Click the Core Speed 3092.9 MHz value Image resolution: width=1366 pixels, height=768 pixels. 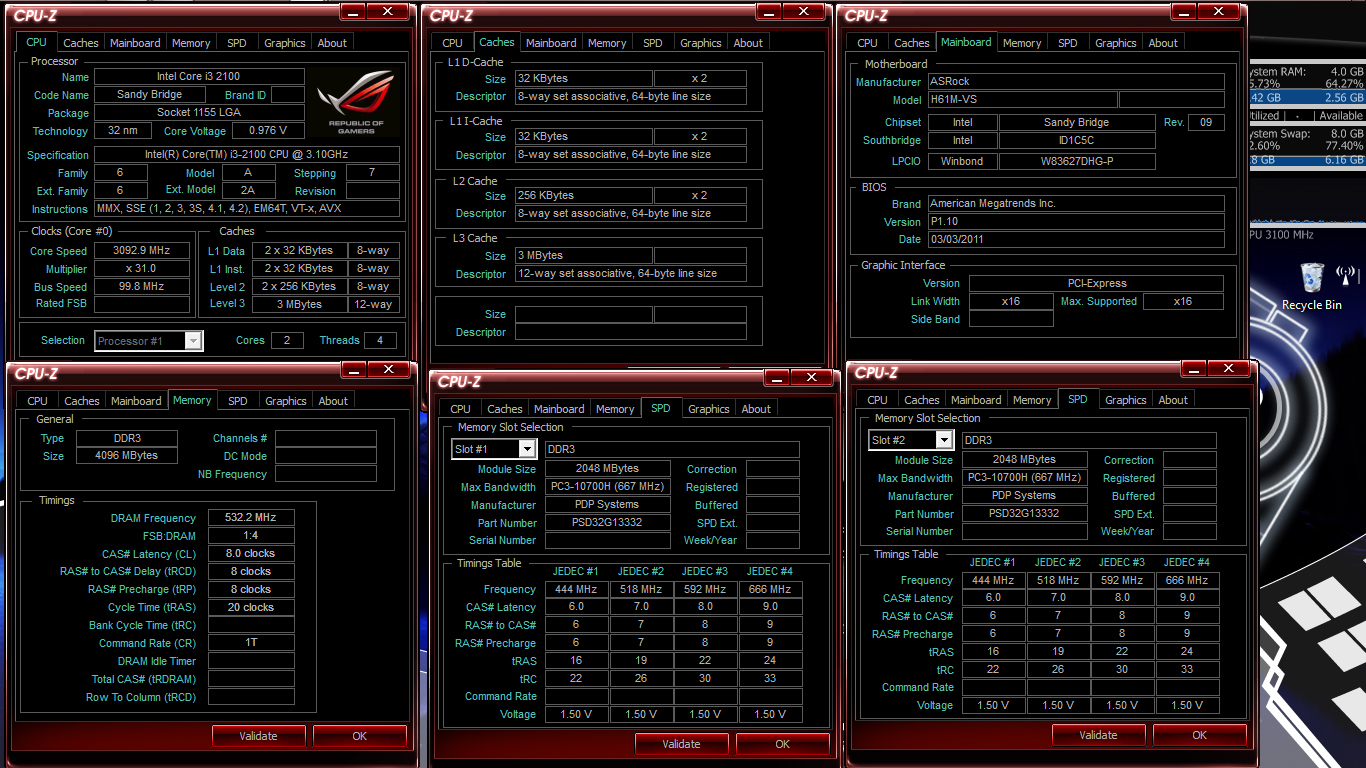141,251
